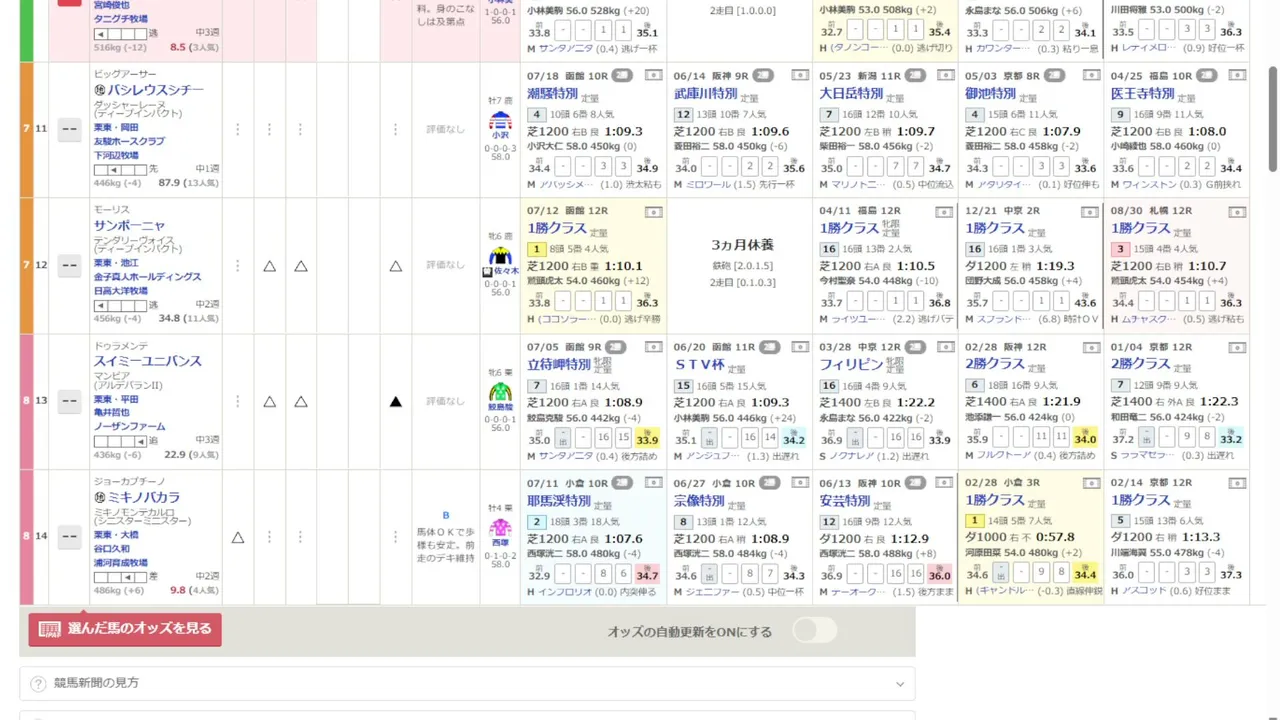Open the video icon for 07/18 函館 10R race
This screenshot has height=720, width=1280.
click(653, 75)
